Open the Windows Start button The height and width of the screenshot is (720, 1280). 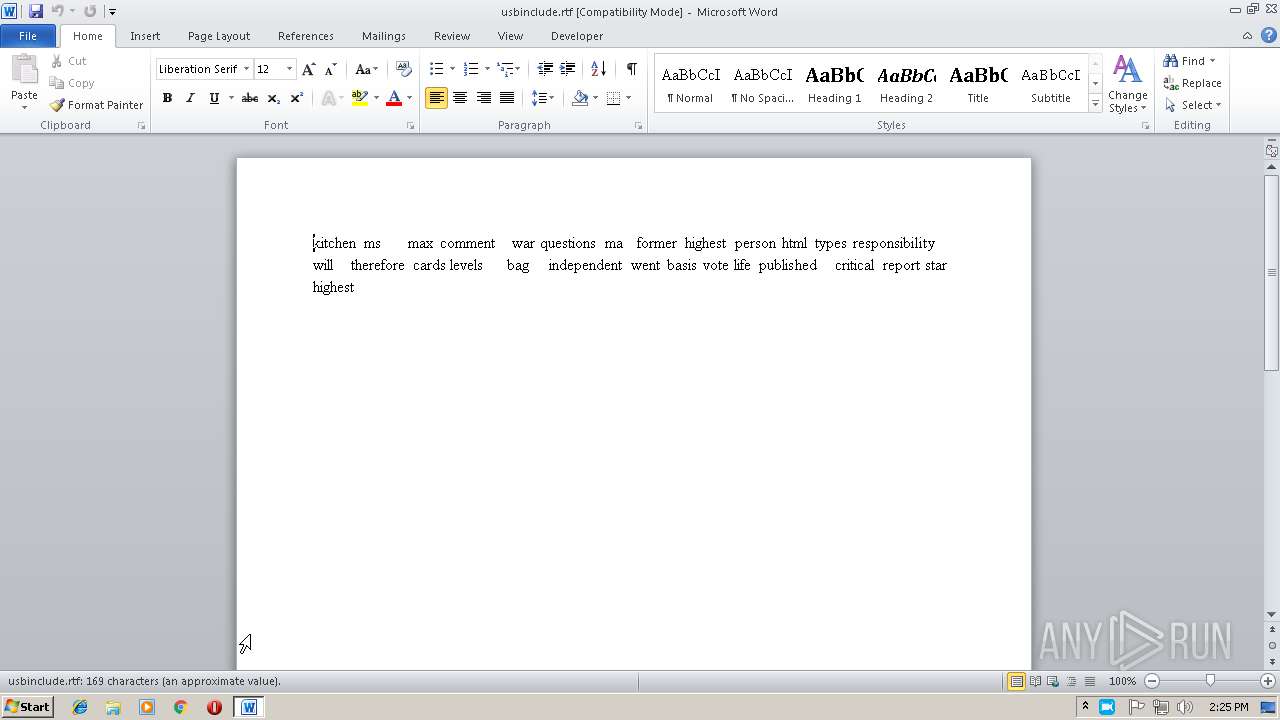(27, 707)
